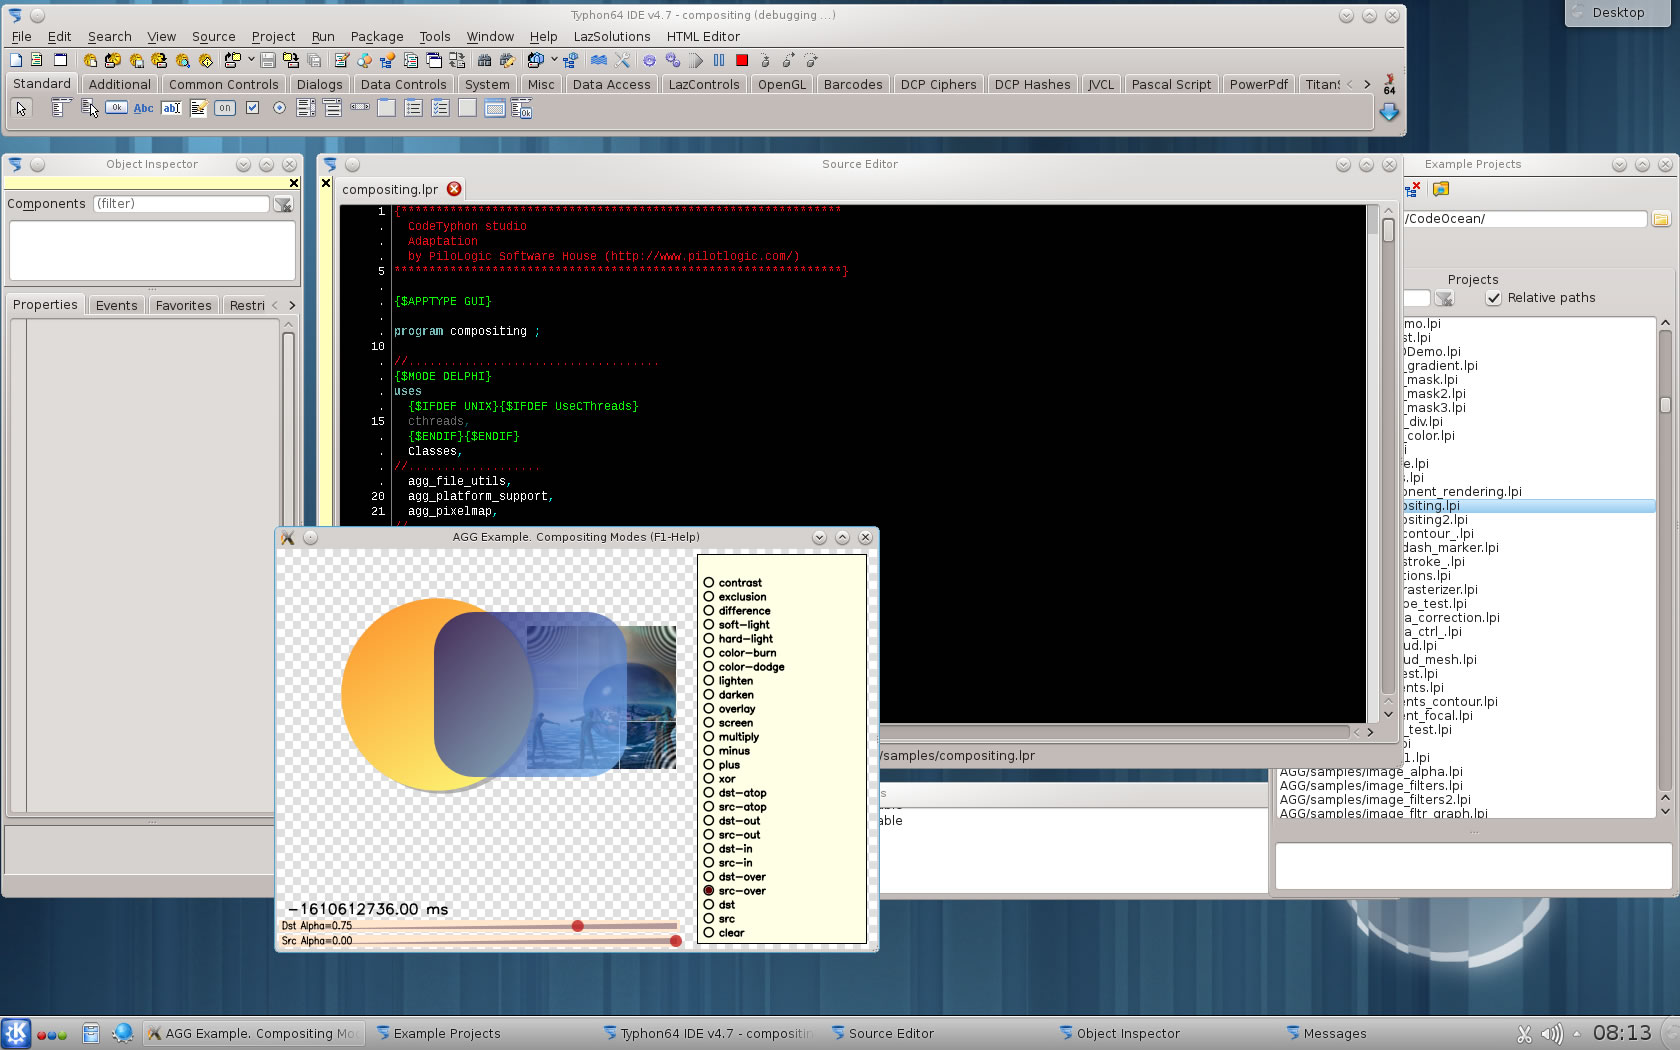Click the folder browse icon in Example Projects

[x=1661, y=219]
